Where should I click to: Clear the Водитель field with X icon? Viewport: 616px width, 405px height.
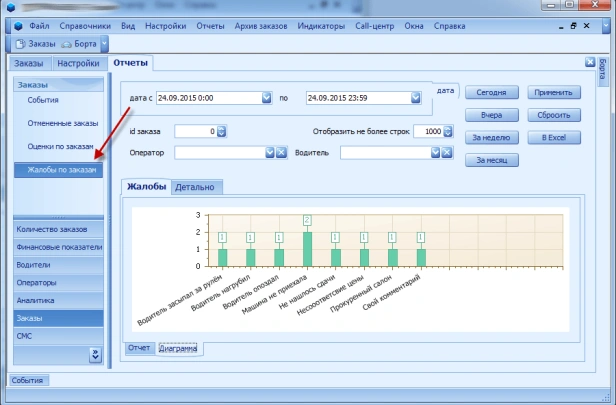447,153
